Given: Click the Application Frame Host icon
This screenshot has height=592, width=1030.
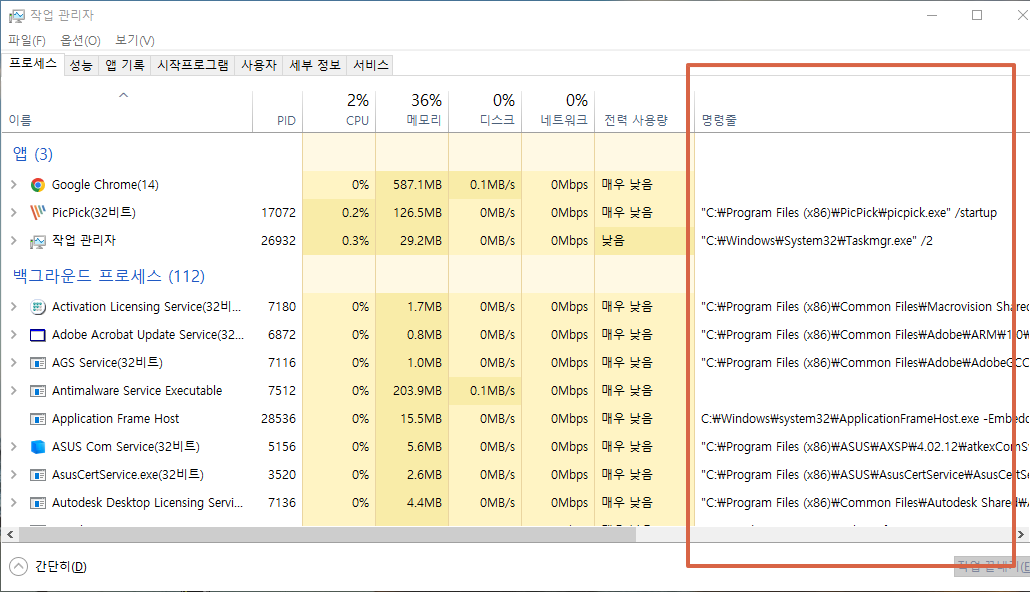Looking at the screenshot, I should point(37,418).
